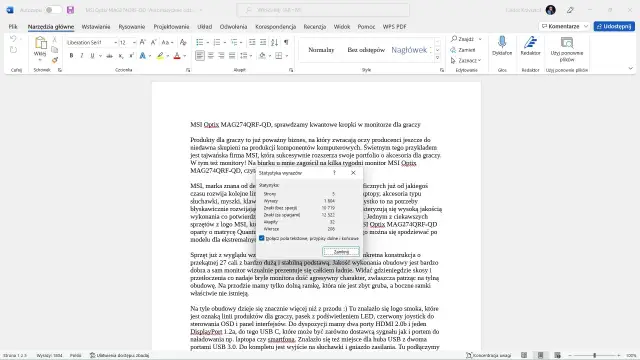Clear all formatting icon
This screenshot has width=640, height=360.
[x=183, y=42]
